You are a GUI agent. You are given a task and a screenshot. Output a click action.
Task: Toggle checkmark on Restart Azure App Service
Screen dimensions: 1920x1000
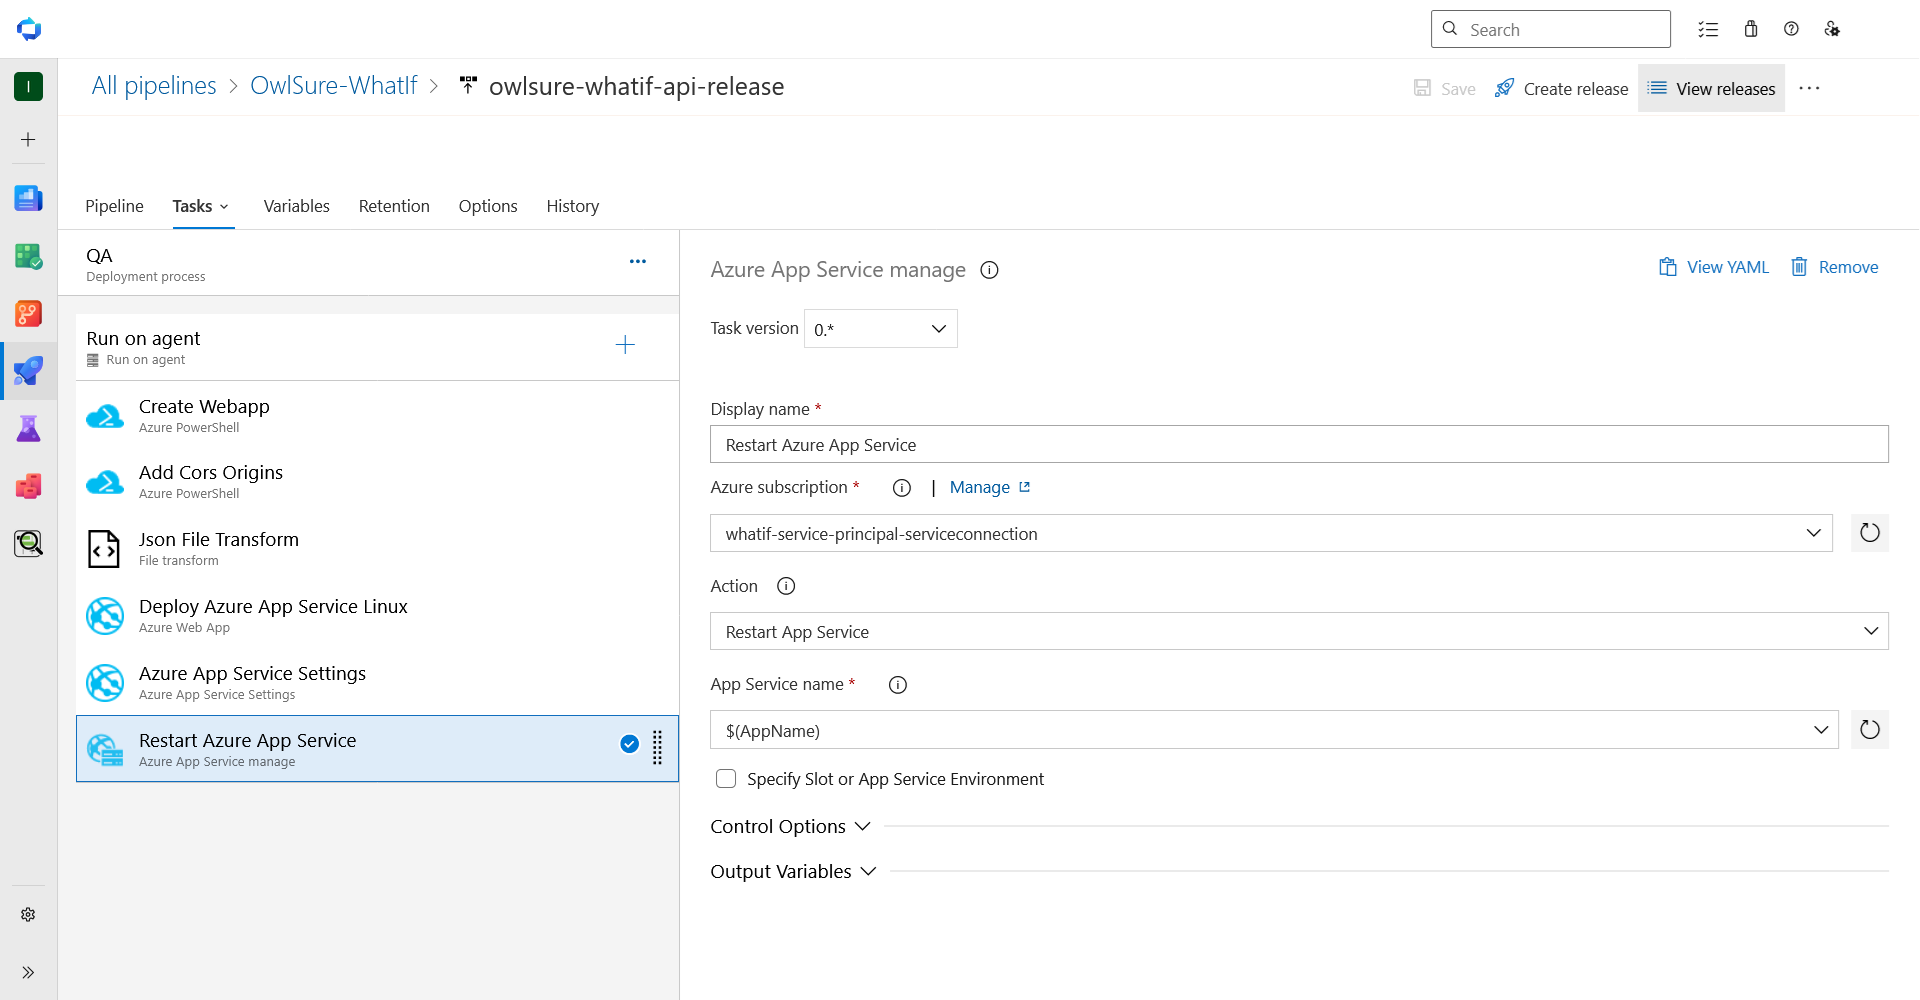pos(629,743)
